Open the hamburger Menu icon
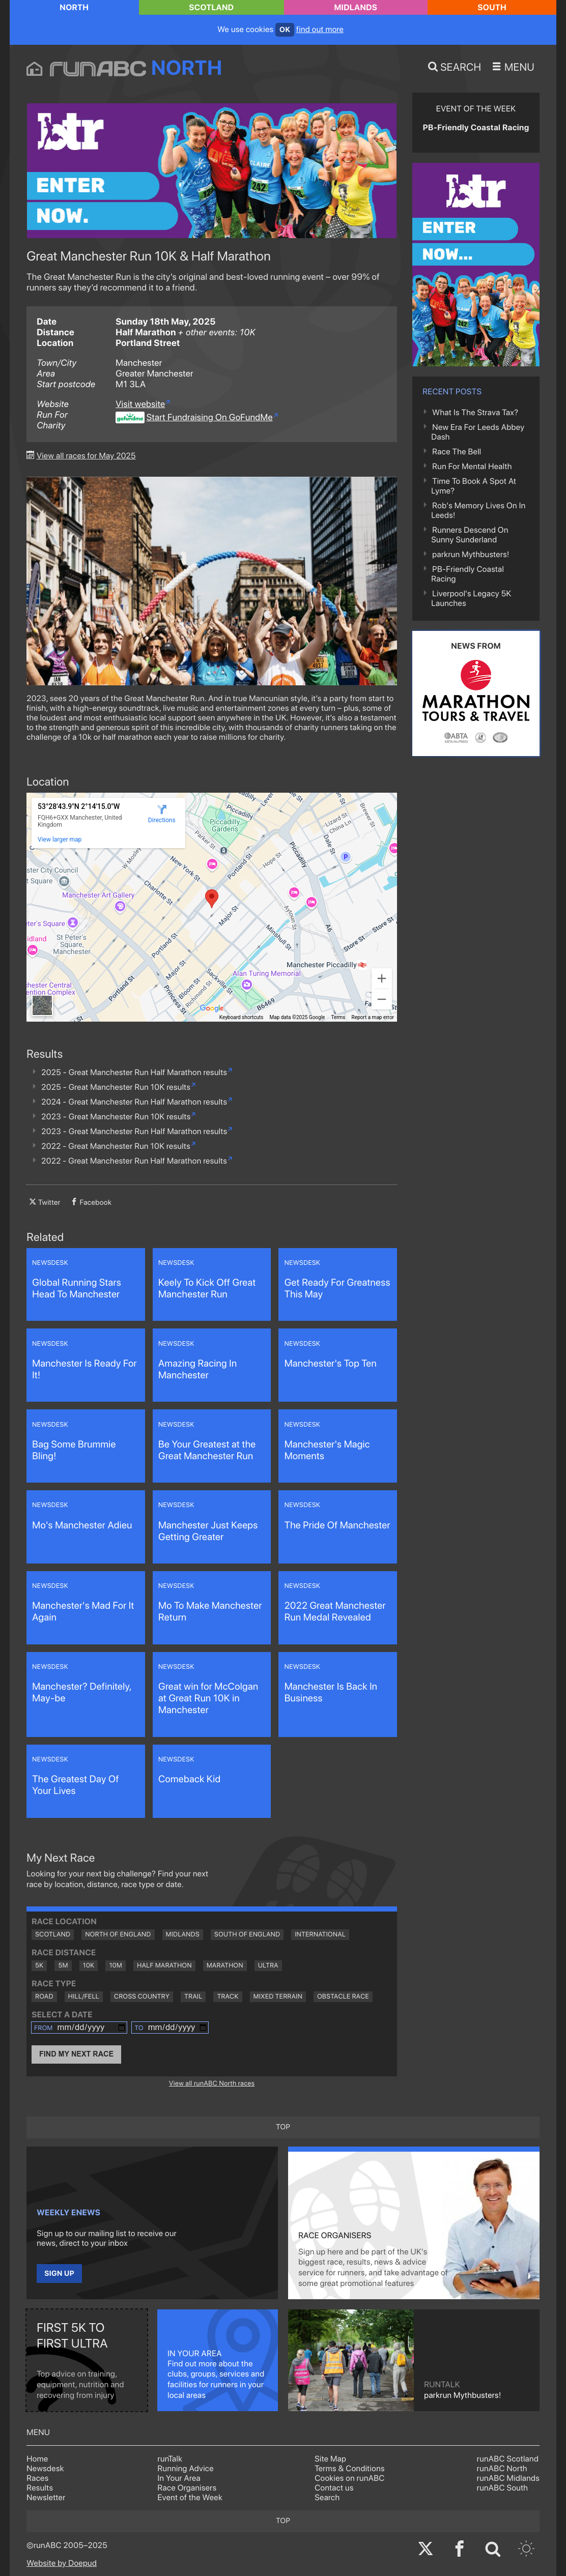The width and height of the screenshot is (566, 2576). point(496,67)
